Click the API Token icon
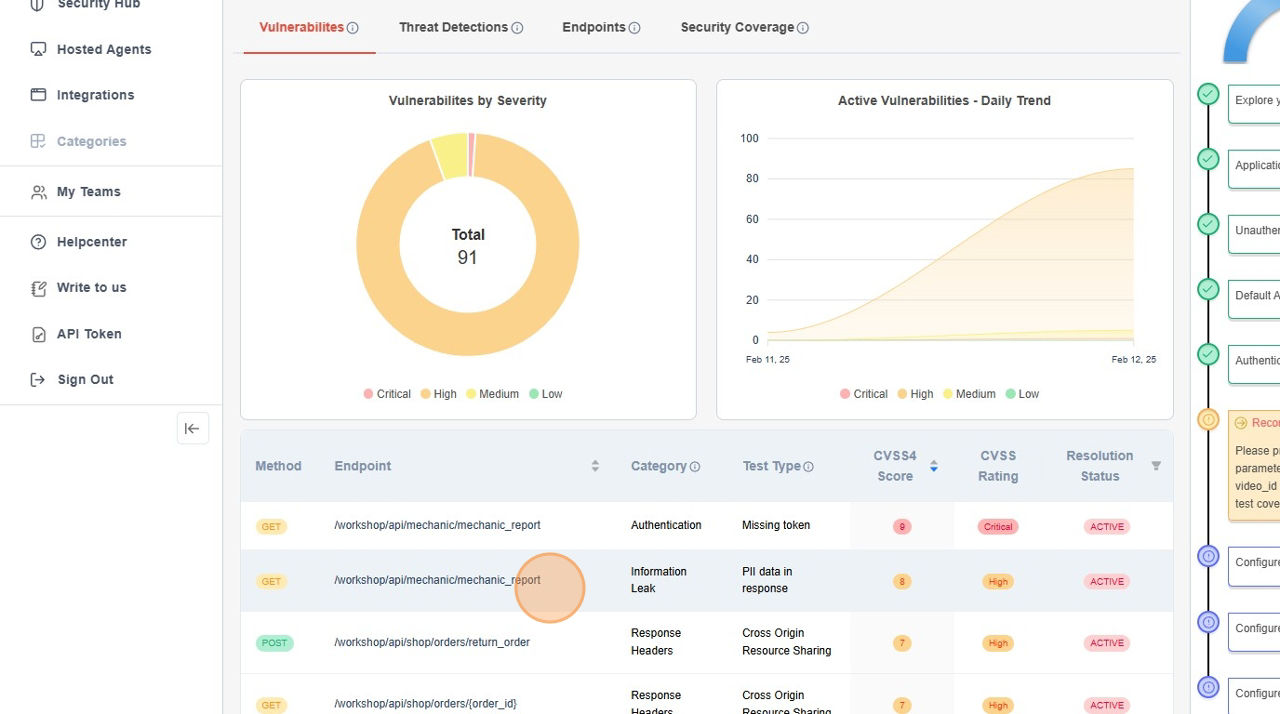1280x714 pixels. click(x=38, y=334)
